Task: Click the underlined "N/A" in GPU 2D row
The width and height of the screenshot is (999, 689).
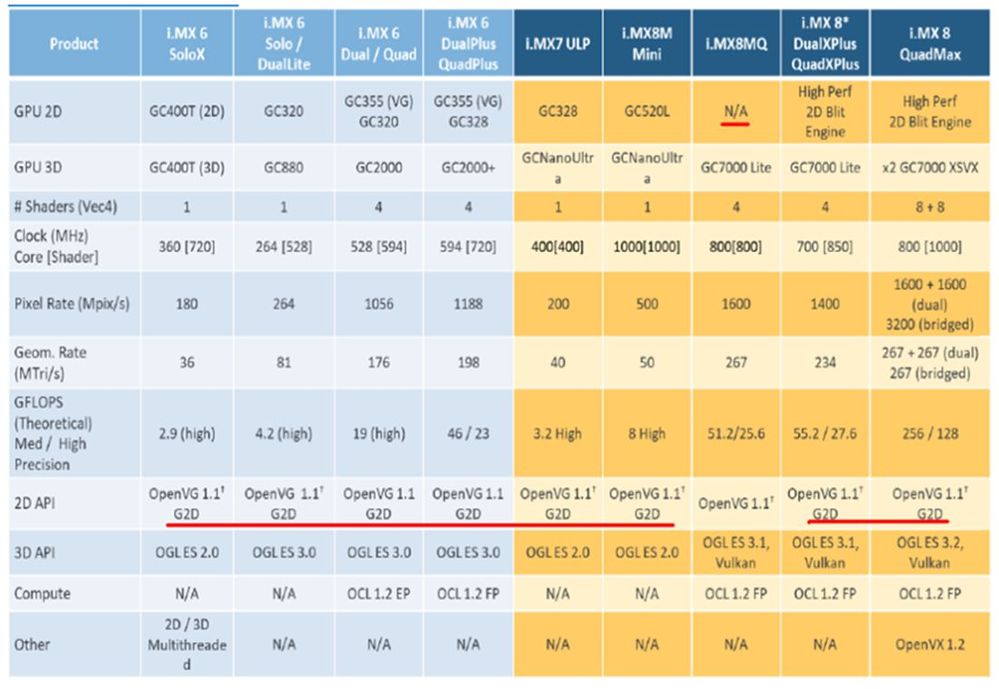Action: coord(736,112)
